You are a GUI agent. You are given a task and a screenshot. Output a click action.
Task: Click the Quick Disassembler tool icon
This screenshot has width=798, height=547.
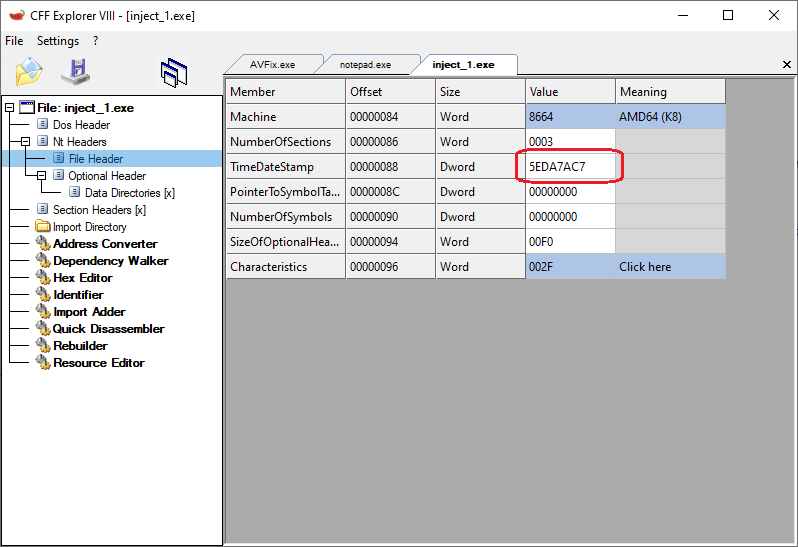click(x=43, y=329)
